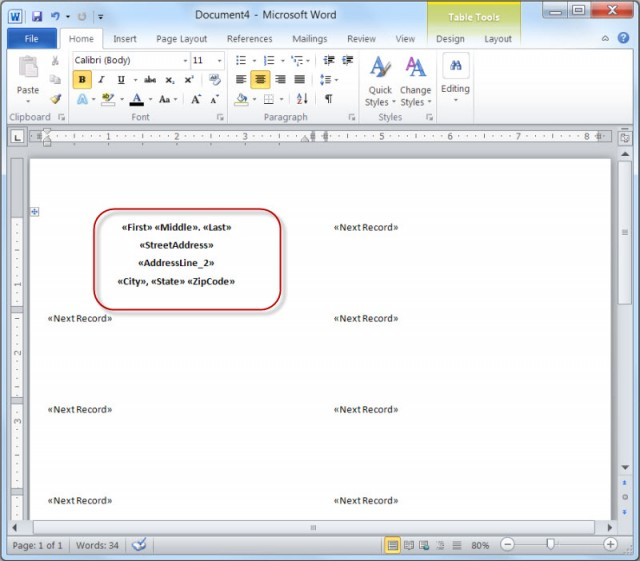Toggle paragraph marks display
The image size is (640, 561).
pos(328,99)
